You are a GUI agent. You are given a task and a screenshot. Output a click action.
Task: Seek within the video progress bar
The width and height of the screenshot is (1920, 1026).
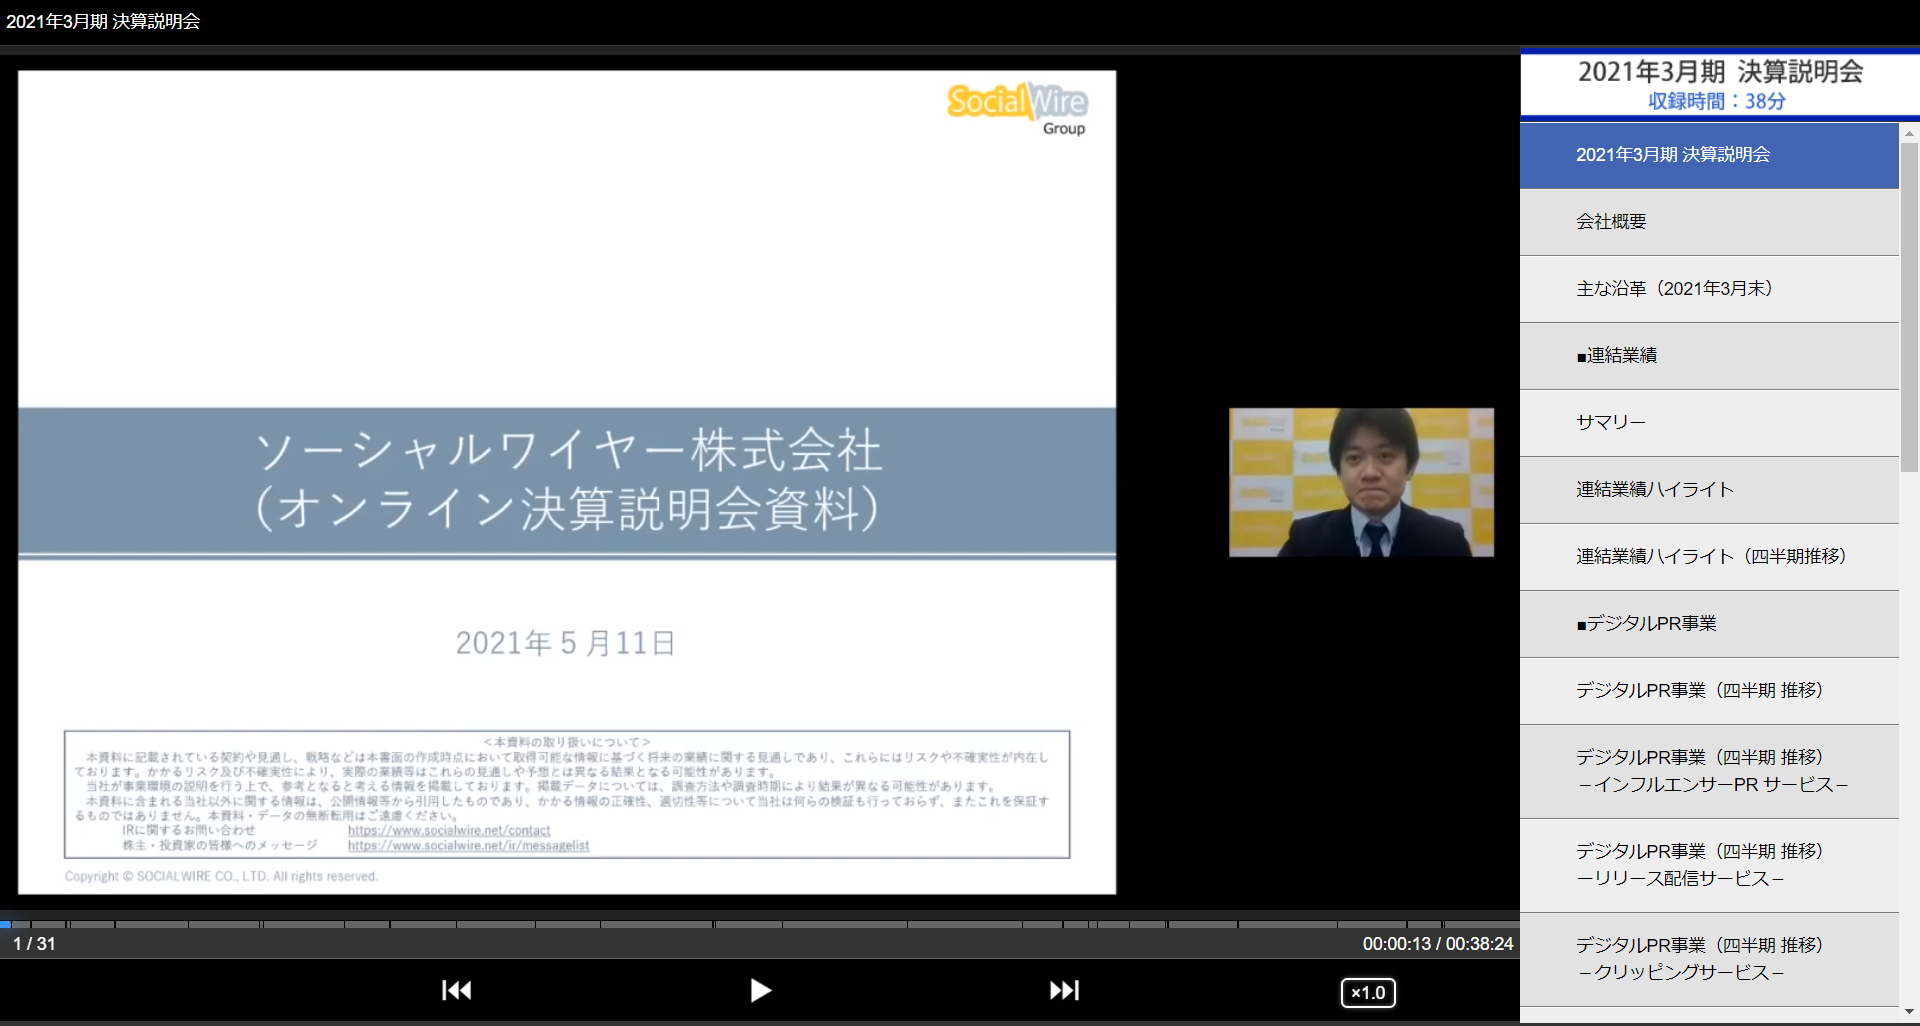tap(760, 924)
